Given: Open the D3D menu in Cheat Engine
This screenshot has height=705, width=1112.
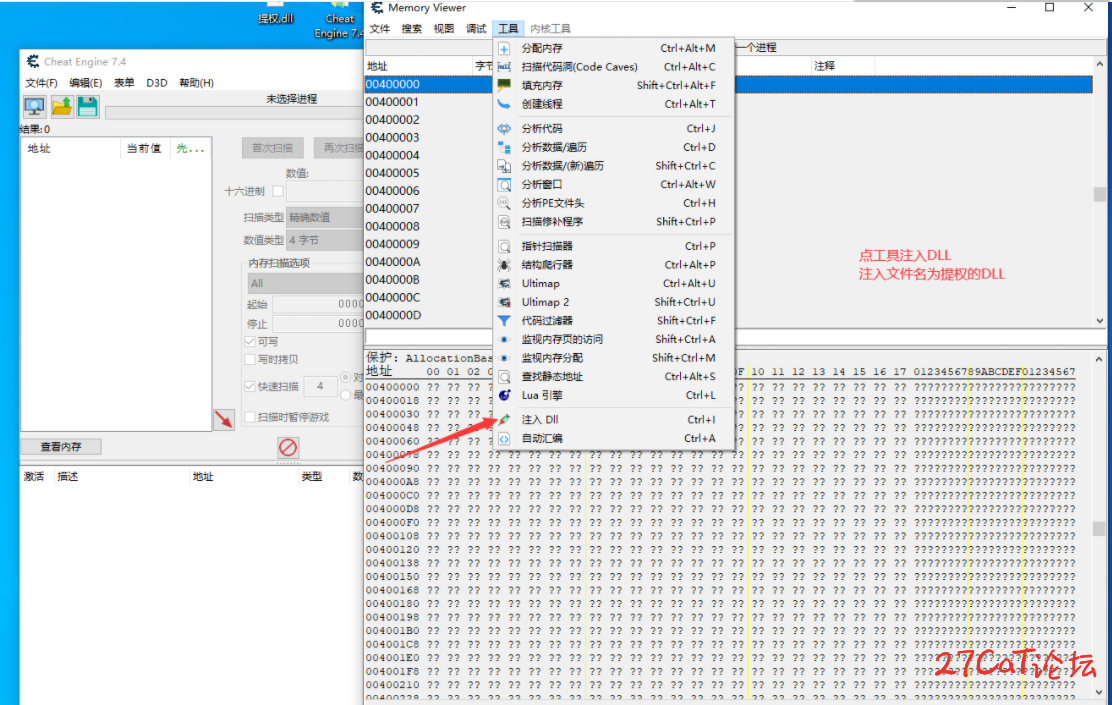Looking at the screenshot, I should tap(157, 83).
